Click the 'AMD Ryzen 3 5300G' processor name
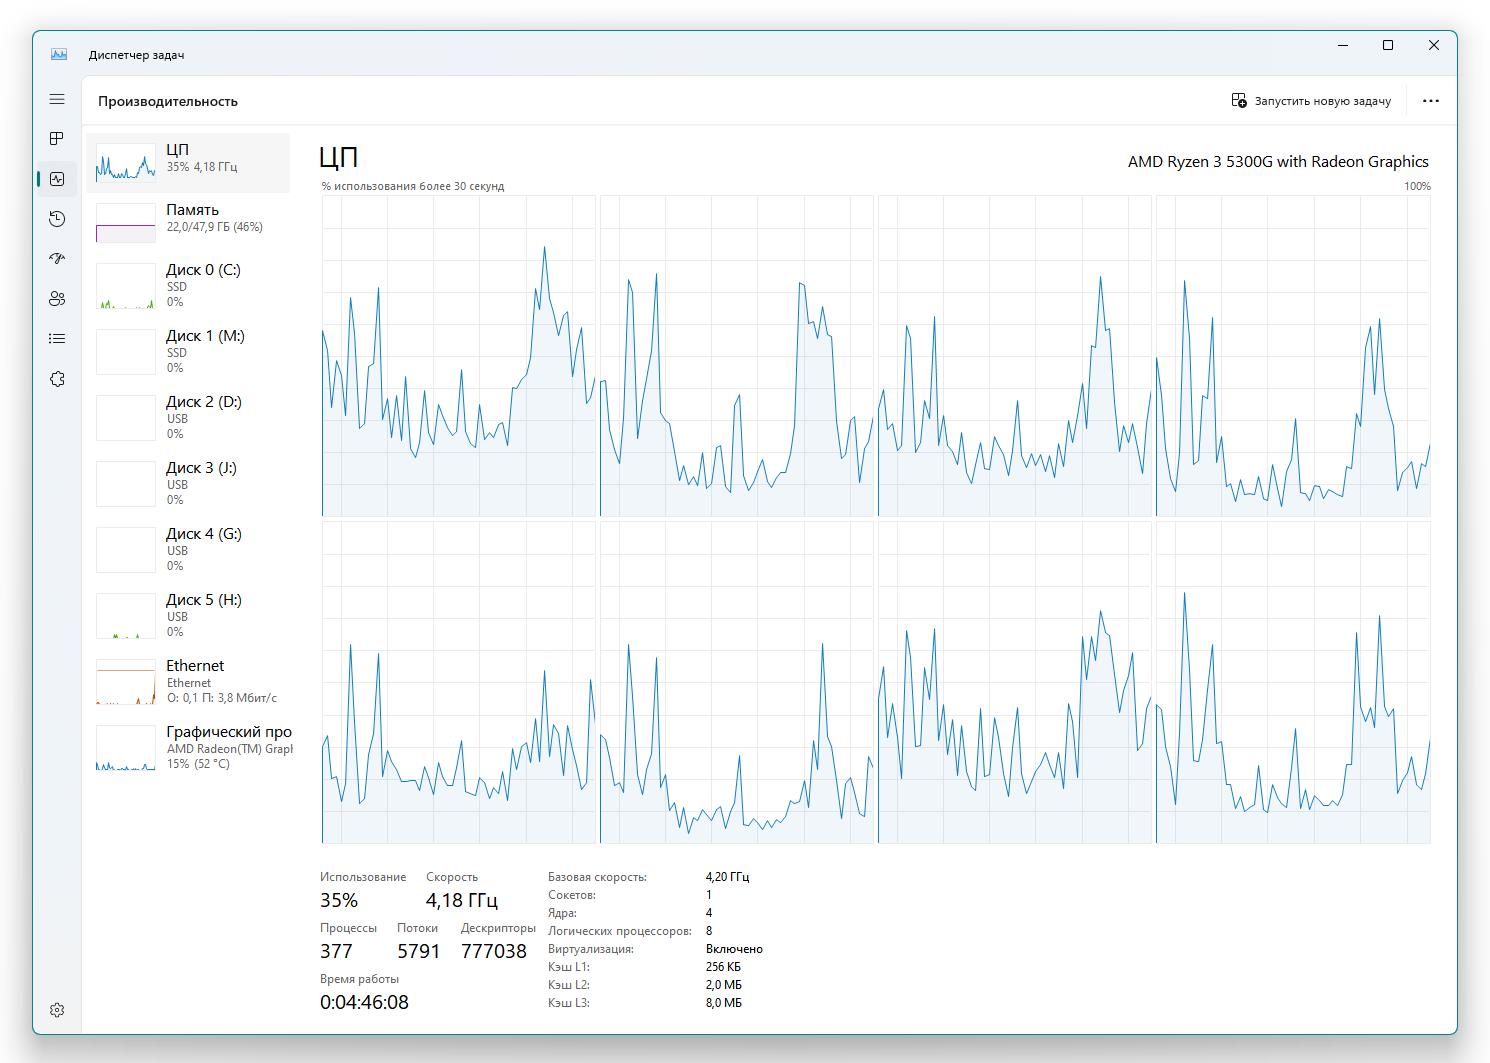The image size is (1490, 1063). point(1278,161)
